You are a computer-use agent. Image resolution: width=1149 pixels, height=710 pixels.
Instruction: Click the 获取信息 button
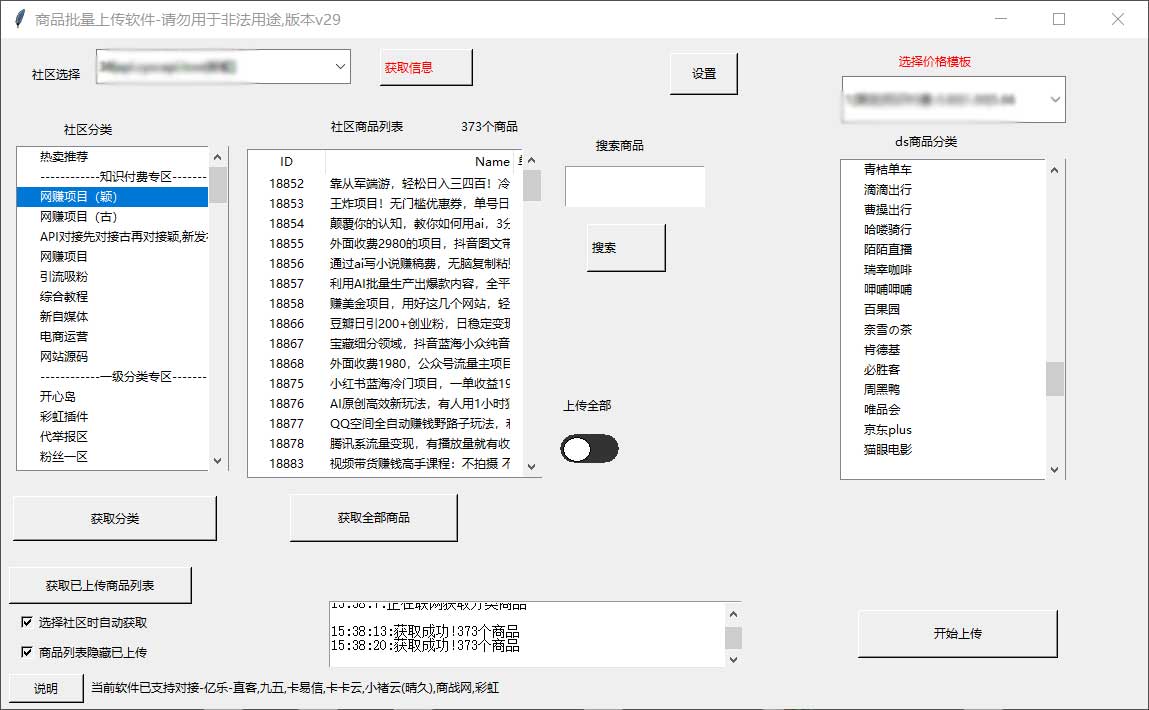(426, 67)
